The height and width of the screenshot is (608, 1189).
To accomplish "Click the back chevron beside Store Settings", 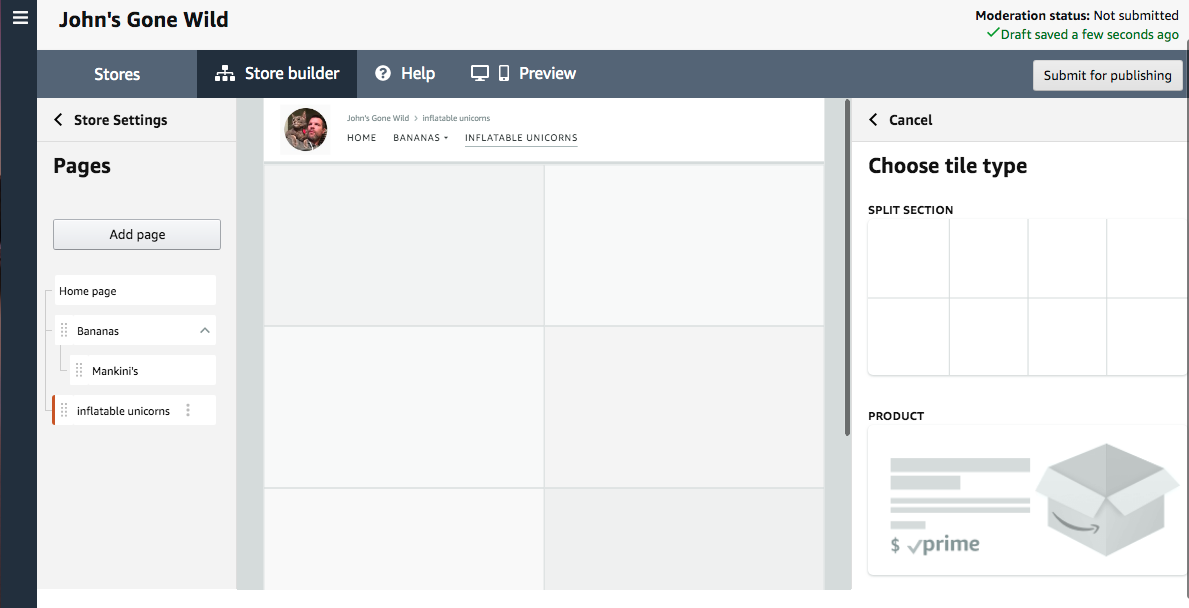I will [x=58, y=120].
